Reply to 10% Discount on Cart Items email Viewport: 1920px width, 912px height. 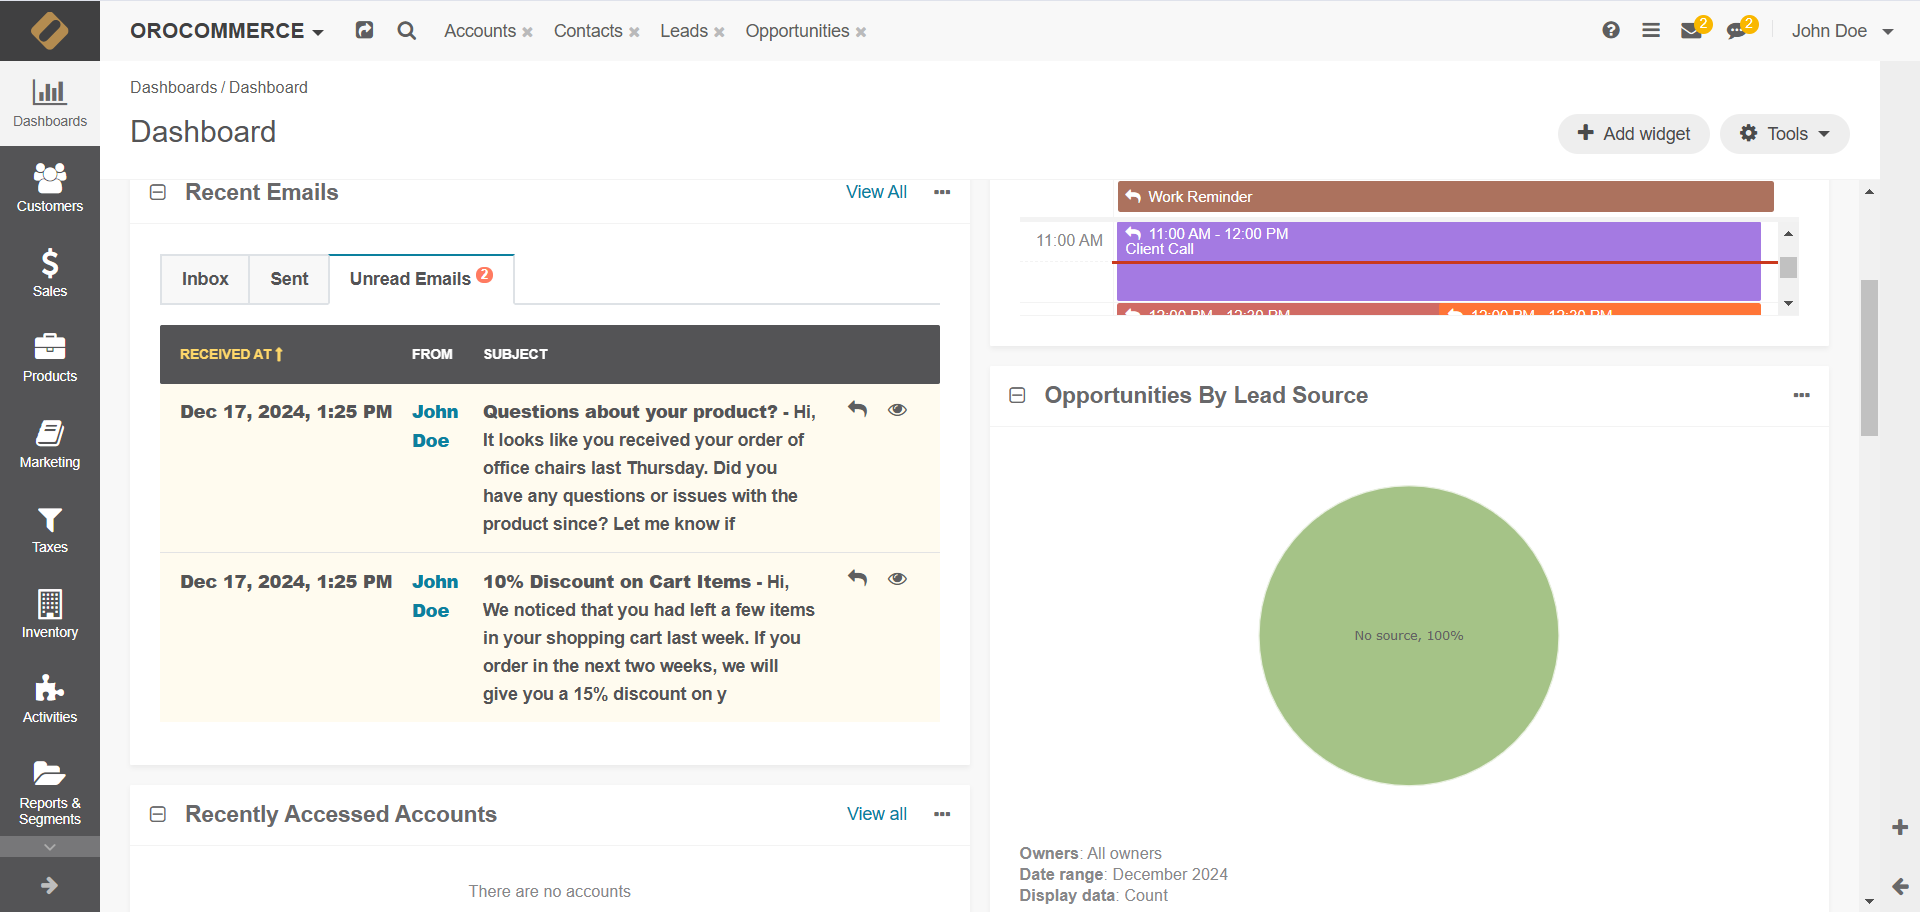(x=857, y=577)
